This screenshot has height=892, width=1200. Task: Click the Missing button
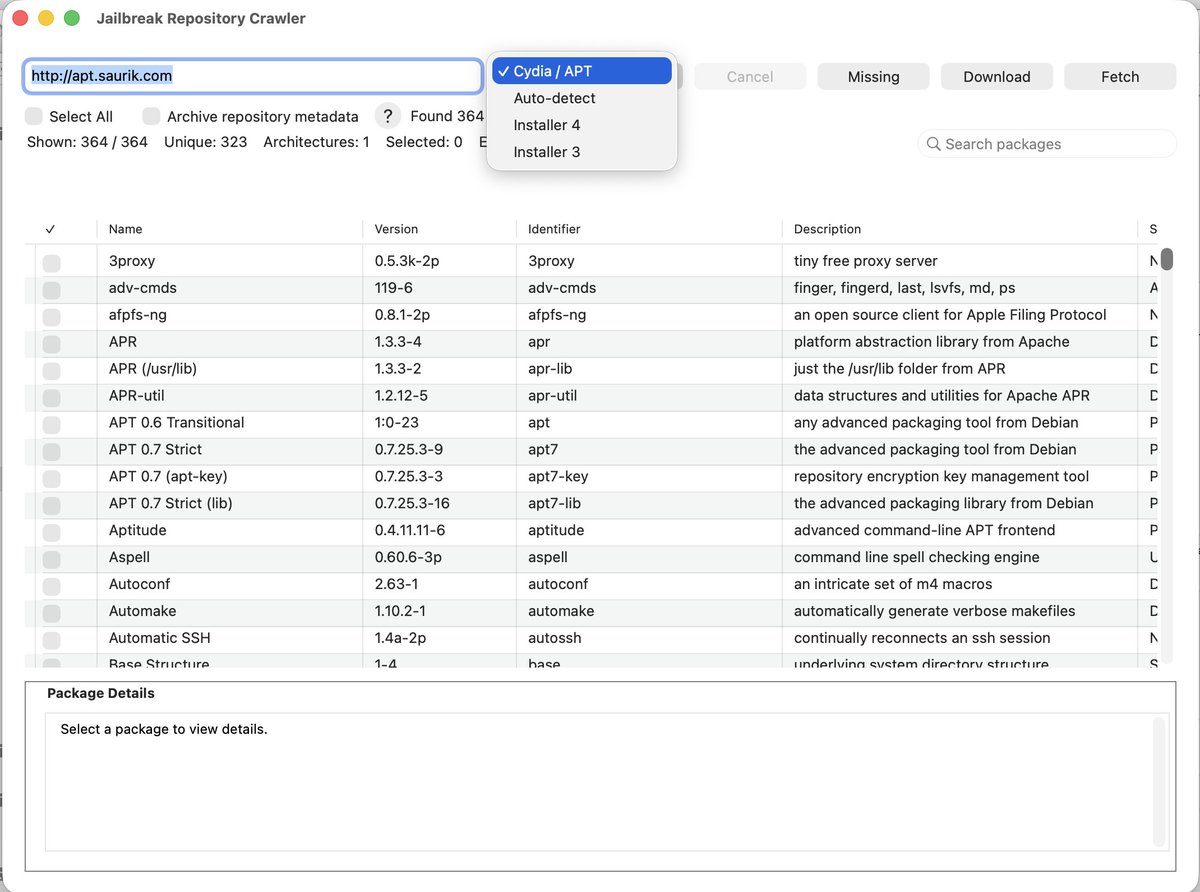874,77
